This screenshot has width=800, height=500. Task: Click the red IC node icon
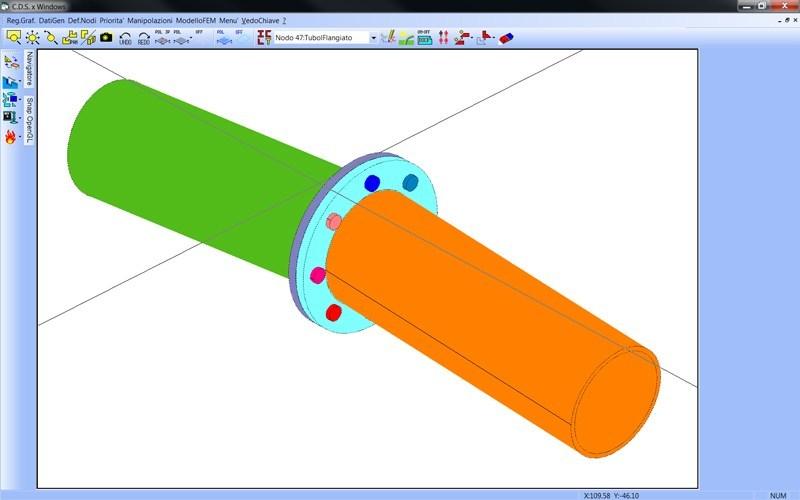264,37
